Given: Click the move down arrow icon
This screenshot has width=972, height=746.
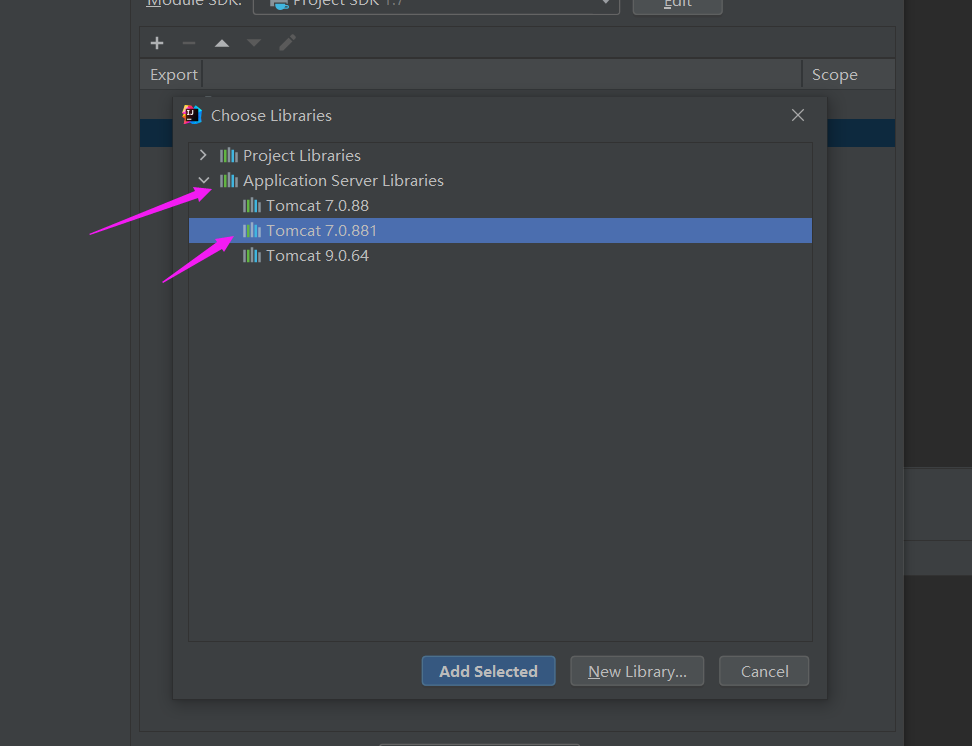Looking at the screenshot, I should 254,43.
